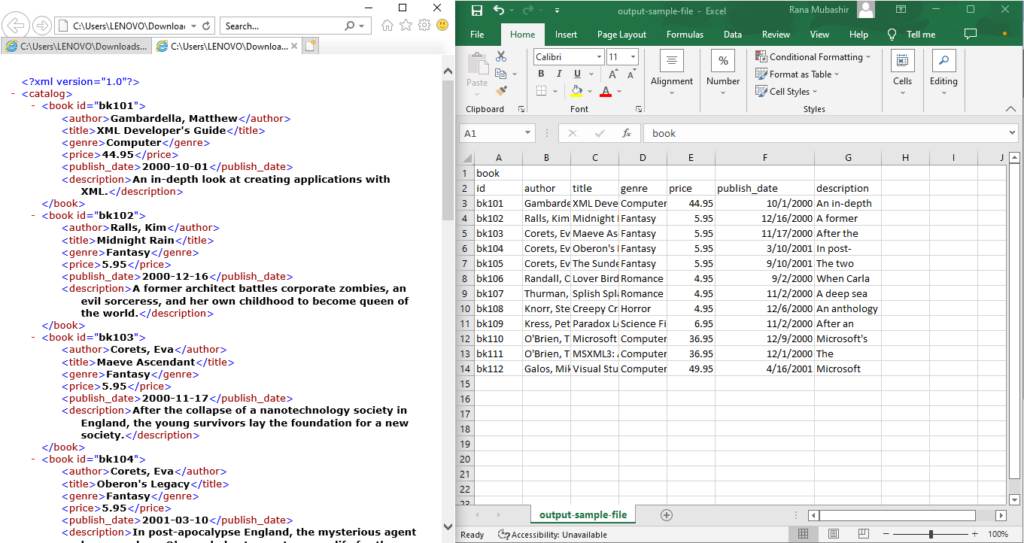Open the File menu in Excel
The width and height of the screenshot is (1024, 543).
(477, 35)
